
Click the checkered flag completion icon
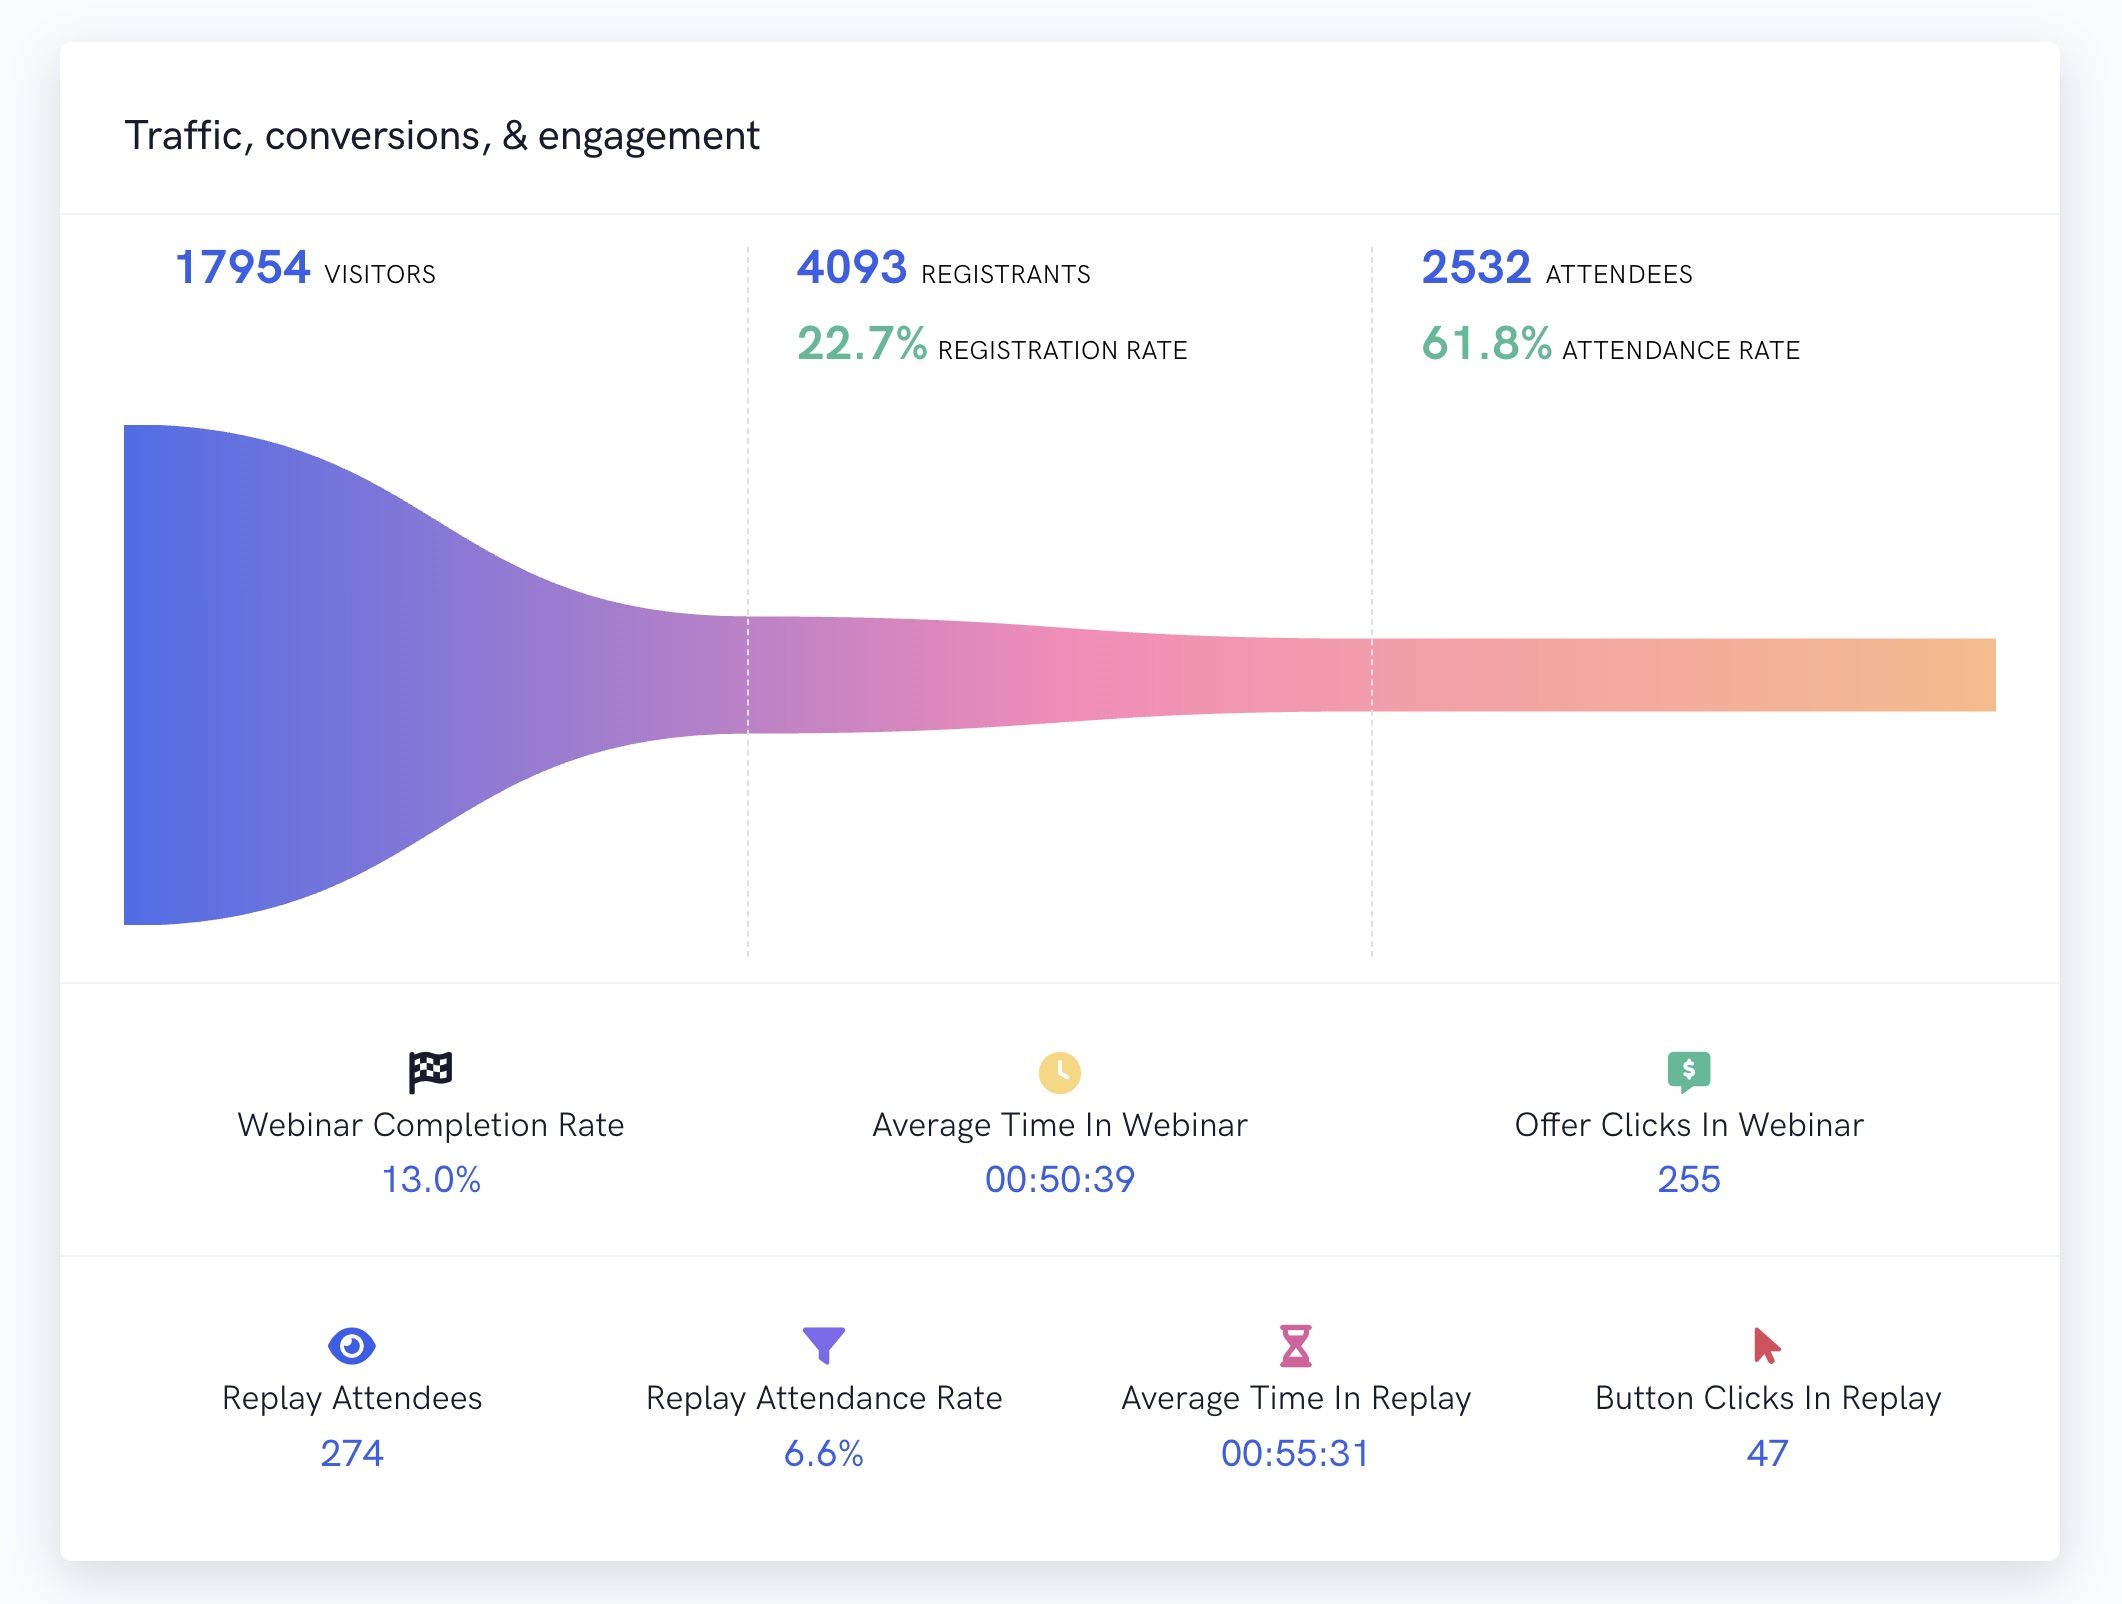430,1072
